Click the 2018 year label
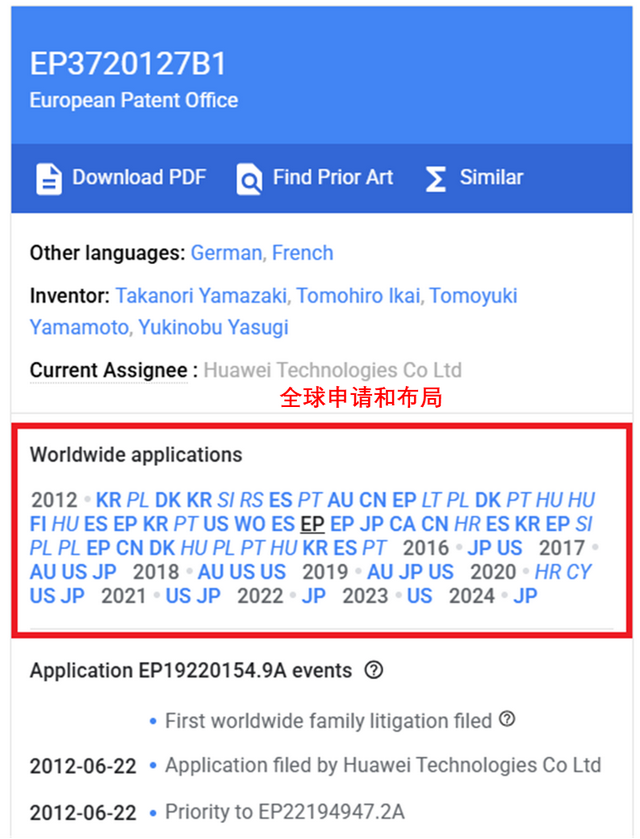The image size is (640, 839). [156, 572]
